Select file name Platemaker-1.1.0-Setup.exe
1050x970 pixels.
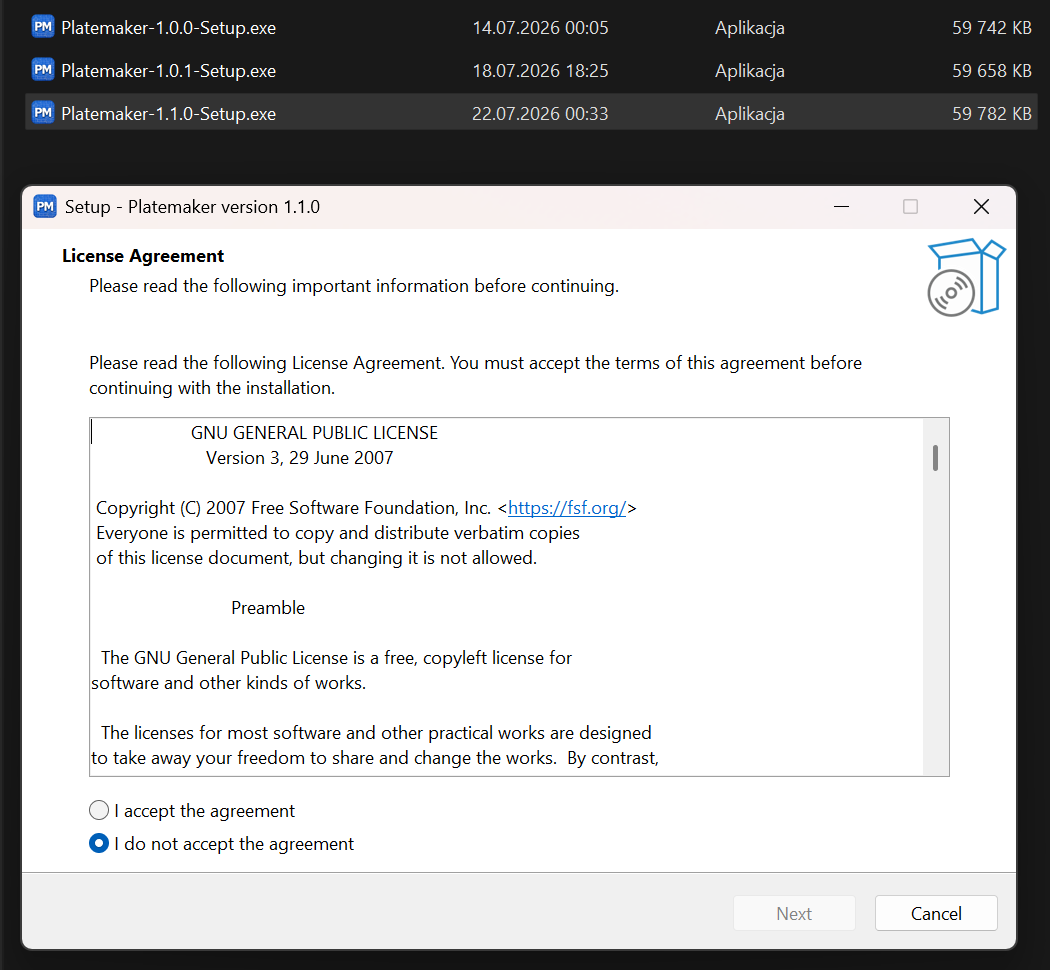click(x=168, y=114)
